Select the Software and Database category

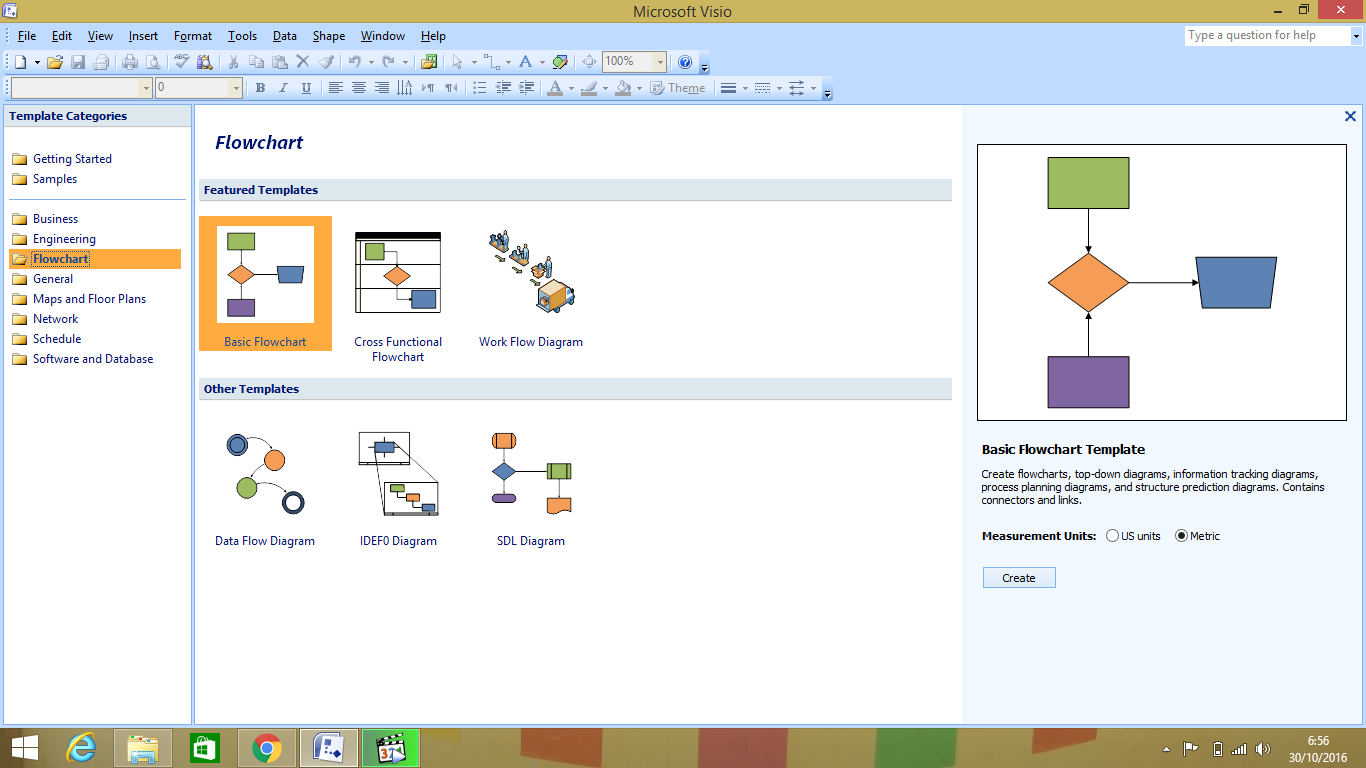[x=93, y=359]
